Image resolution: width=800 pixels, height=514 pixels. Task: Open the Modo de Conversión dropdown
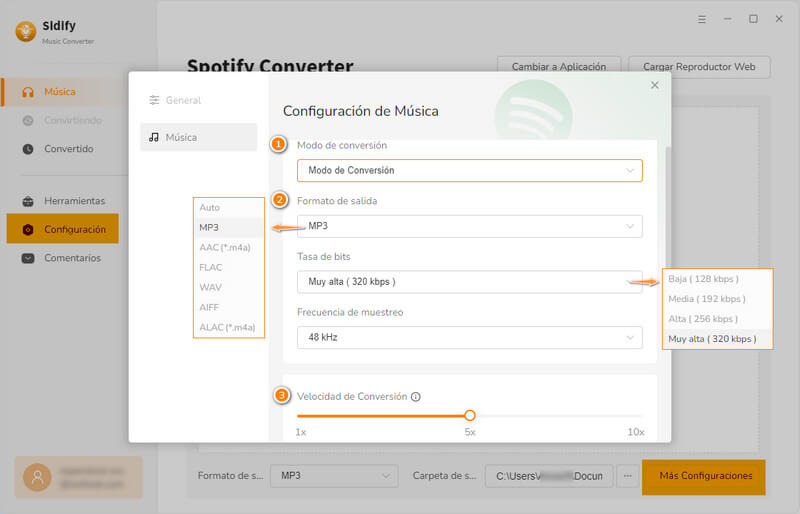[469, 170]
